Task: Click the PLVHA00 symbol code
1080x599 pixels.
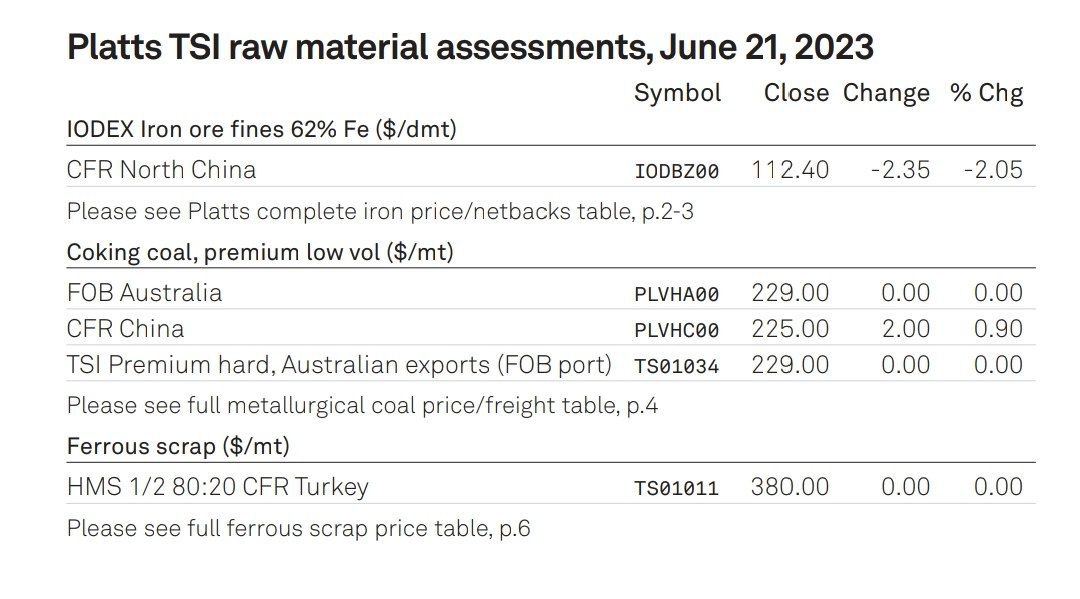Action: (x=677, y=294)
